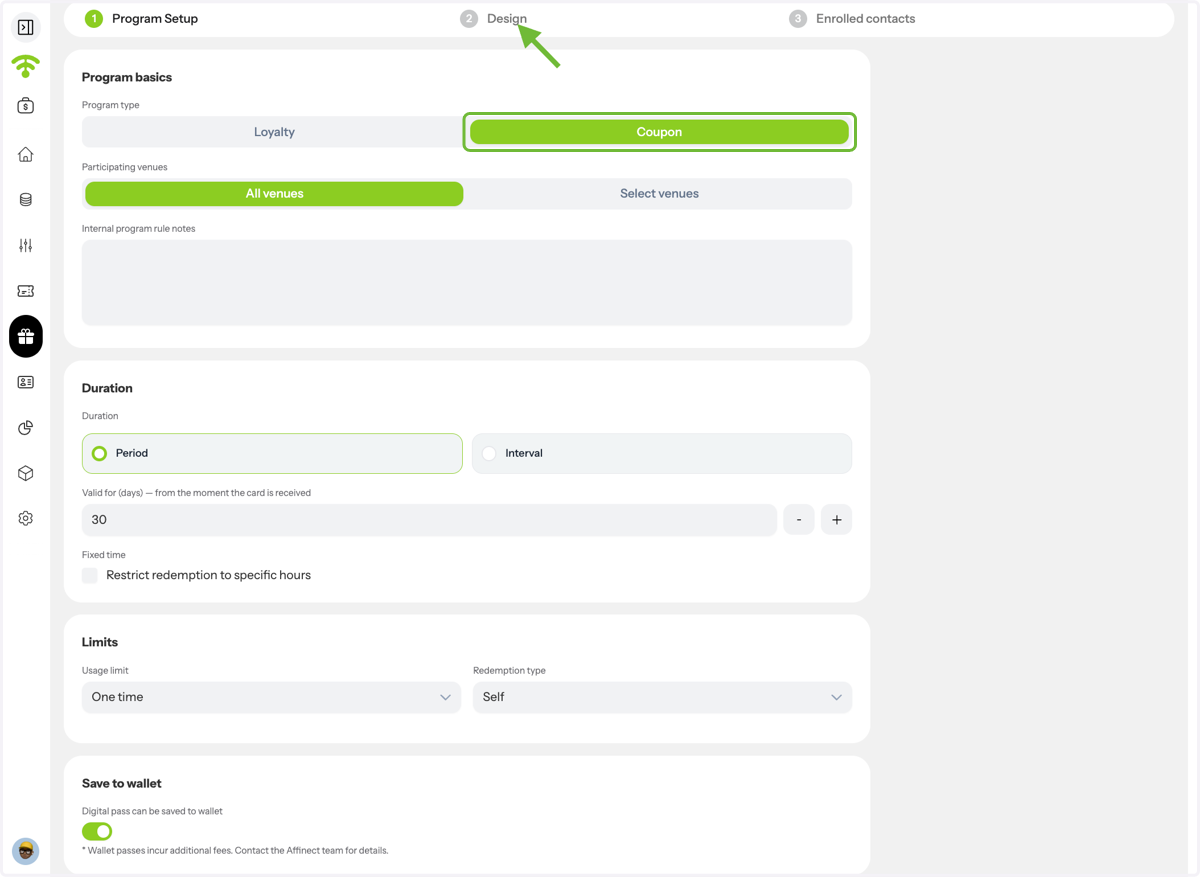Screen dimensions: 1200x877
Task: Expand the sidebar panel icon
Action: click(26, 27)
